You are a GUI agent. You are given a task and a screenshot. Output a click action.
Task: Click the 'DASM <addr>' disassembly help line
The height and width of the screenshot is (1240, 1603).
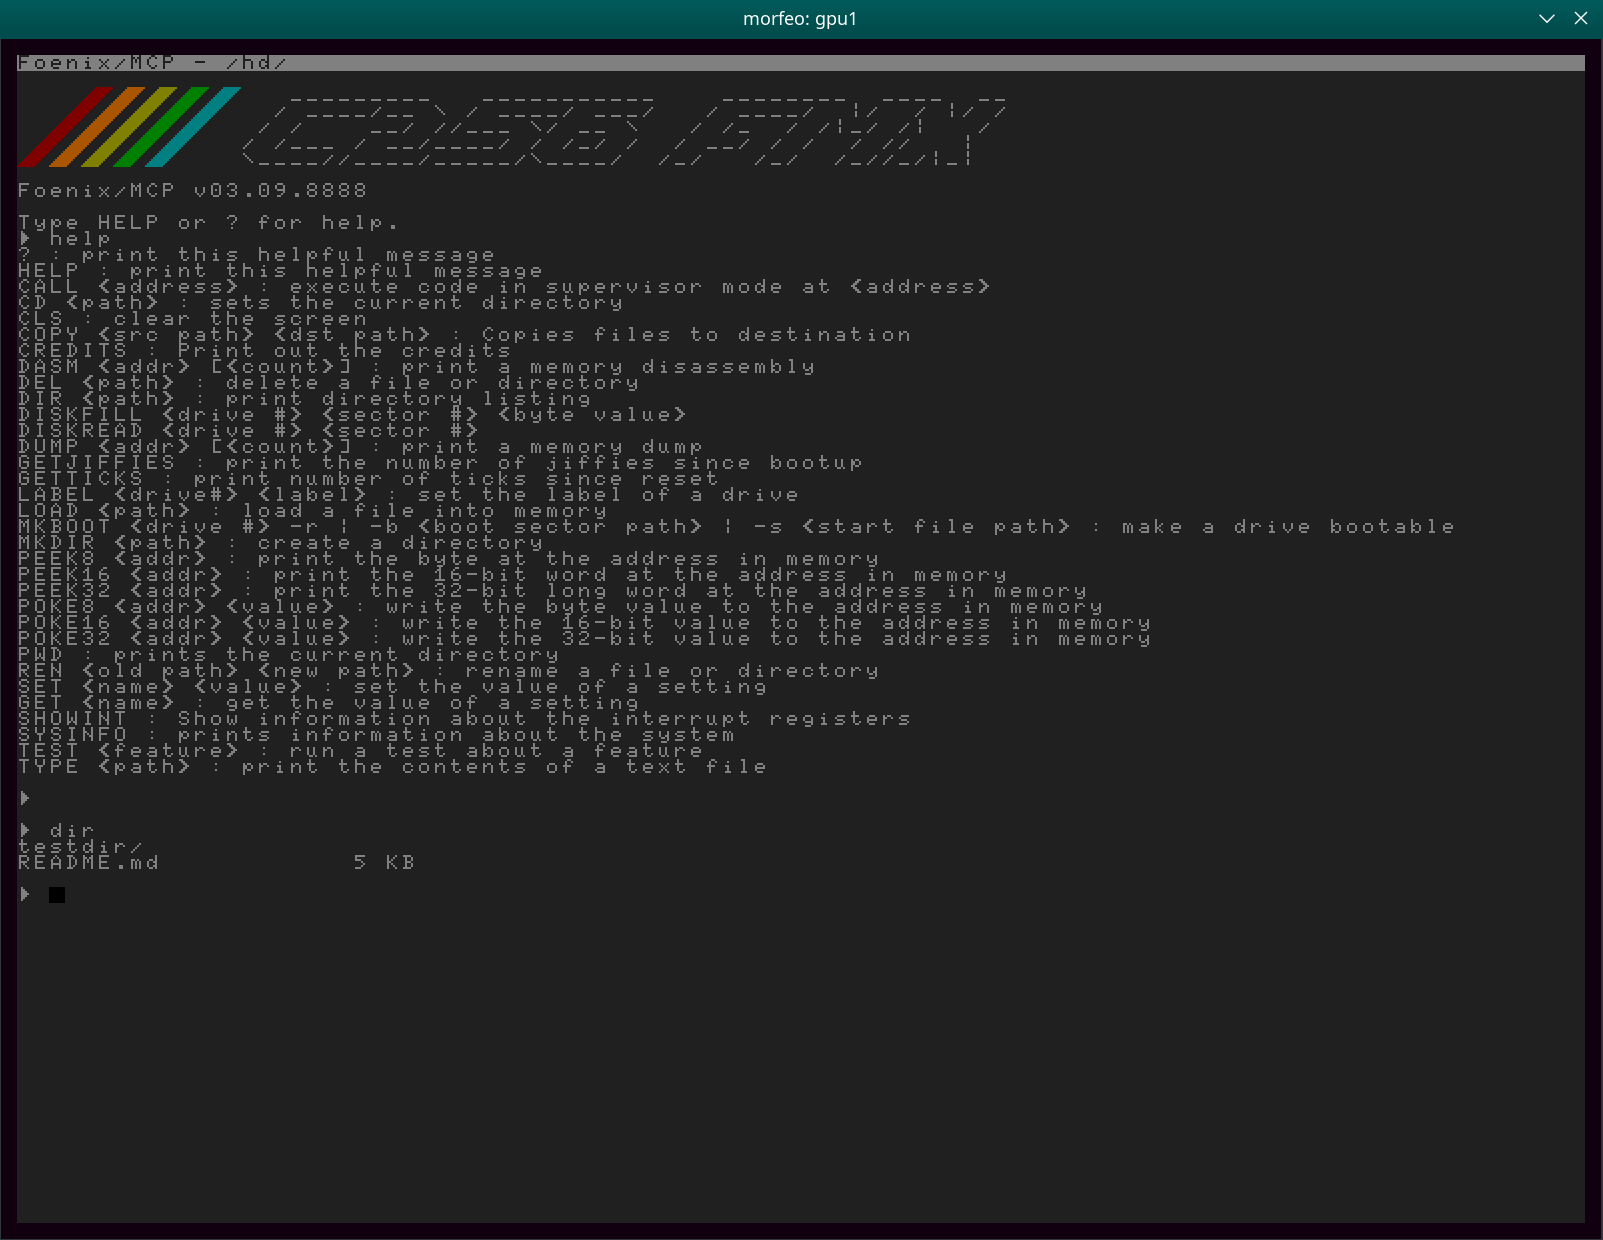point(417,366)
